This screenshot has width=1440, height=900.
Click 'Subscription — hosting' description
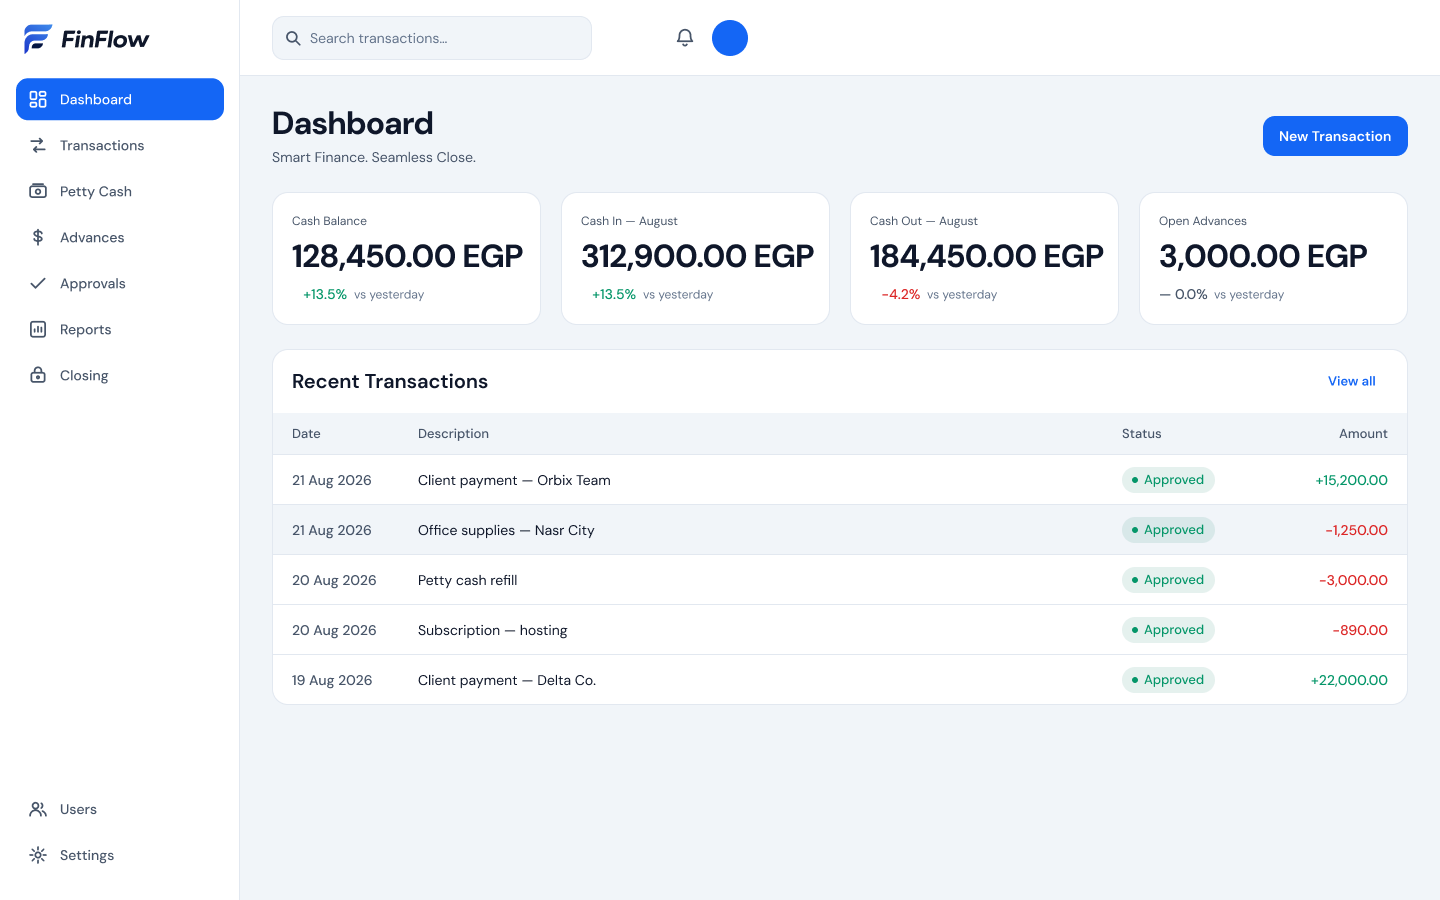pyautogui.click(x=492, y=630)
